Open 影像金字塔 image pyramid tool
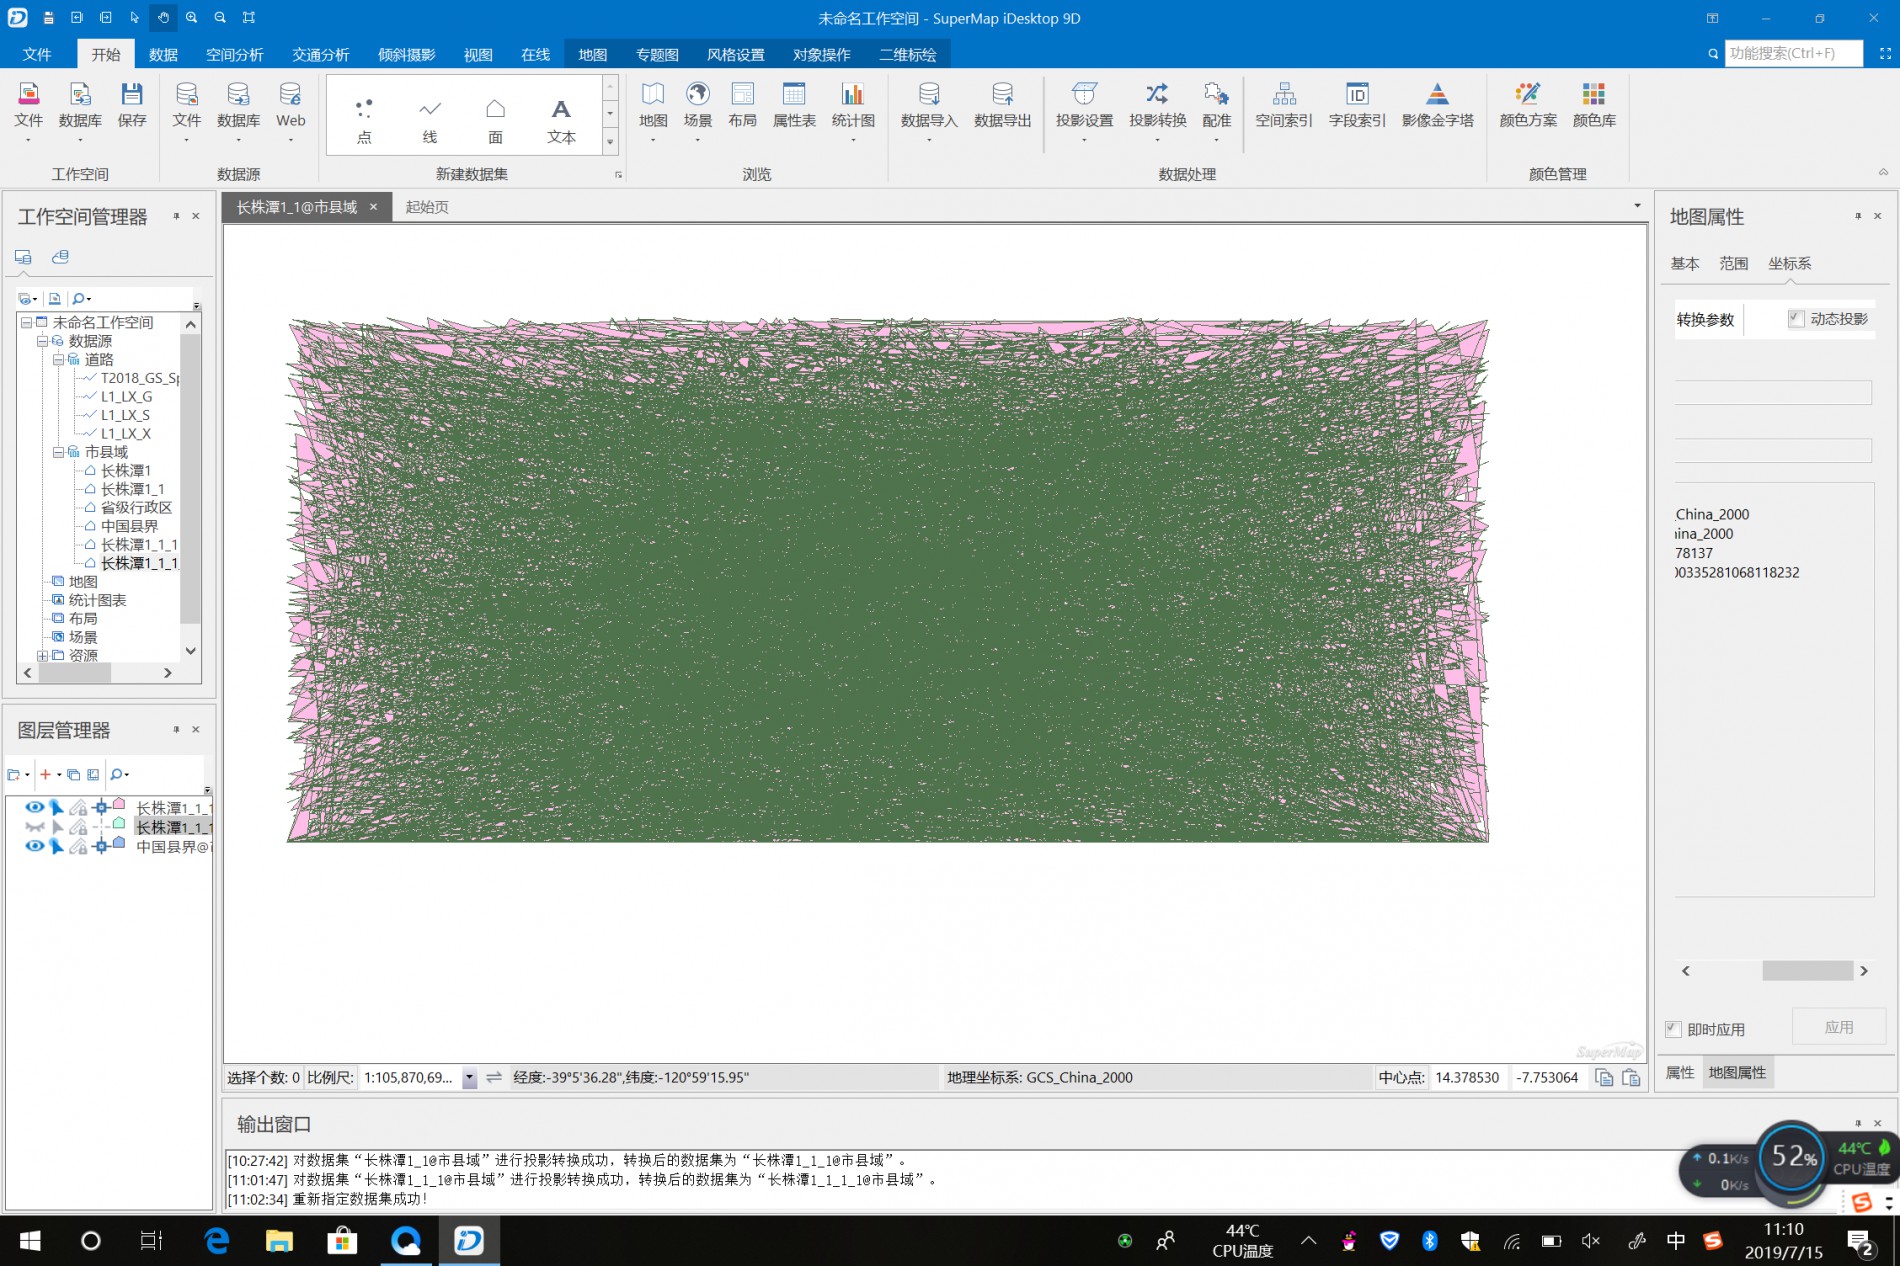 click(1437, 106)
